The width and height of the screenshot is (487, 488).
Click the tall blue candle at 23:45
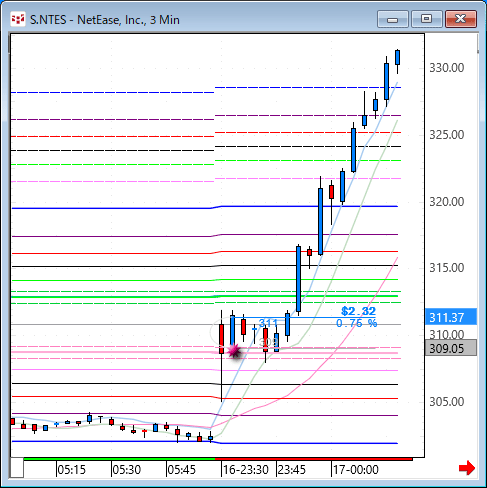[x=298, y=279]
